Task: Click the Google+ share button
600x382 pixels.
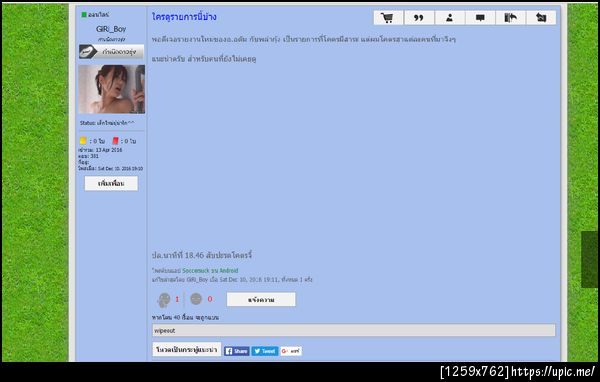Action: tap(291, 351)
